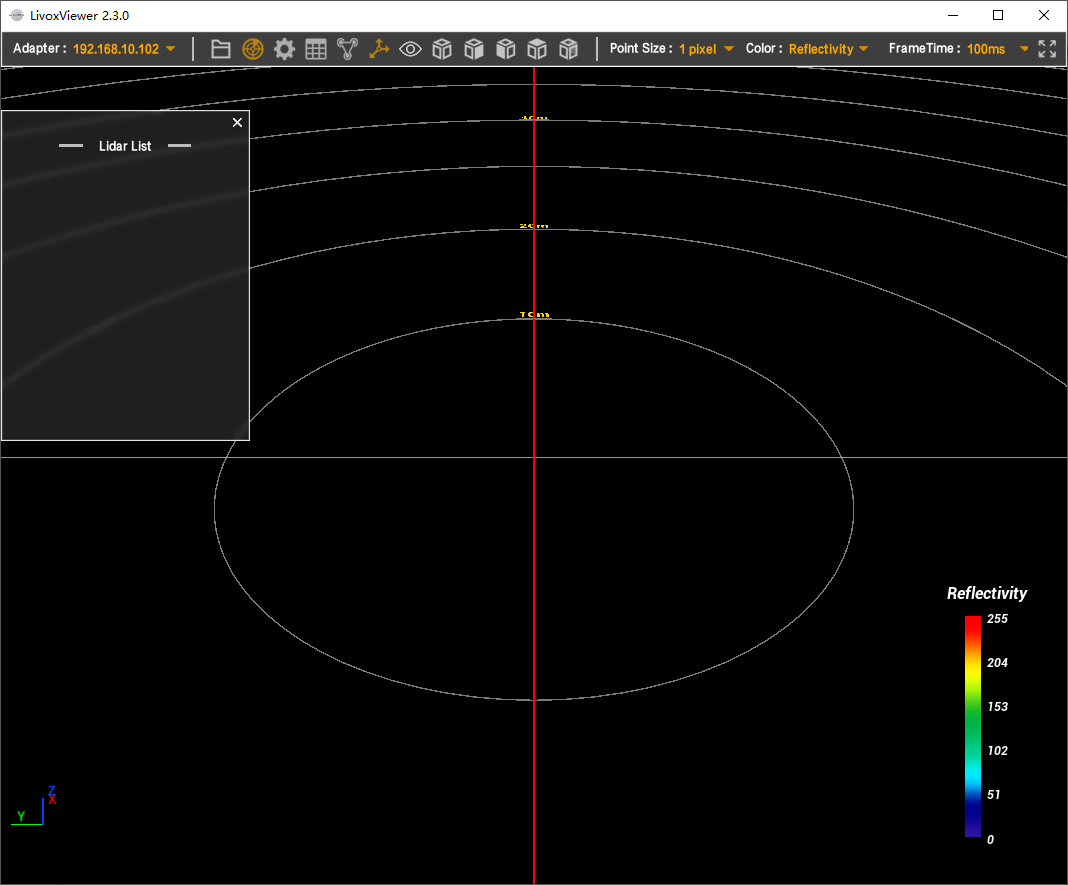Image resolution: width=1068 pixels, height=885 pixels.
Task: Select cube view with right face filled
Action: (474, 49)
